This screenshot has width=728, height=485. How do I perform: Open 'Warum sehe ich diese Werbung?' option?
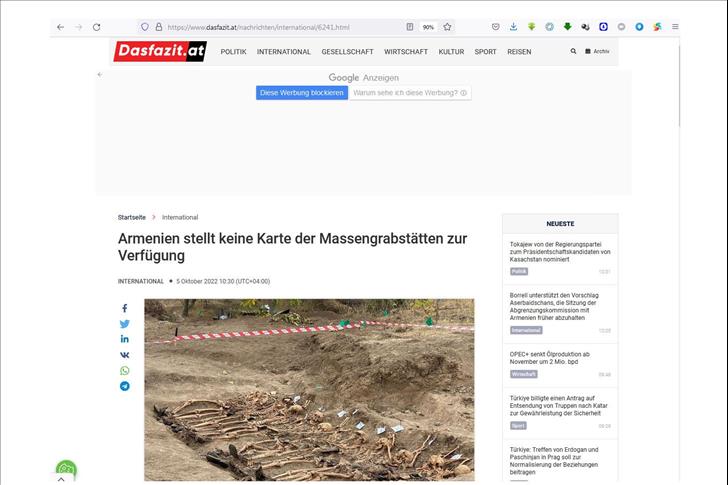coord(409,93)
